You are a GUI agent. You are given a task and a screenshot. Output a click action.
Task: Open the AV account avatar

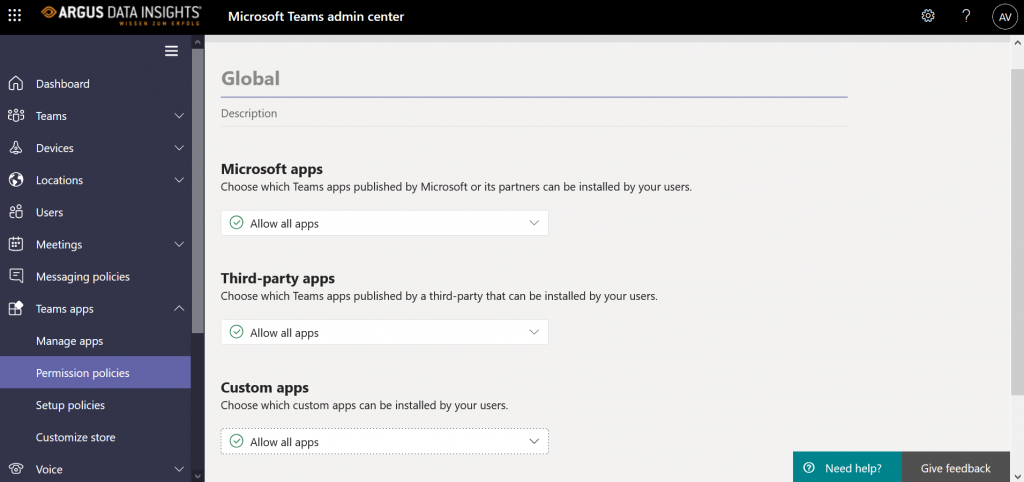point(1004,17)
